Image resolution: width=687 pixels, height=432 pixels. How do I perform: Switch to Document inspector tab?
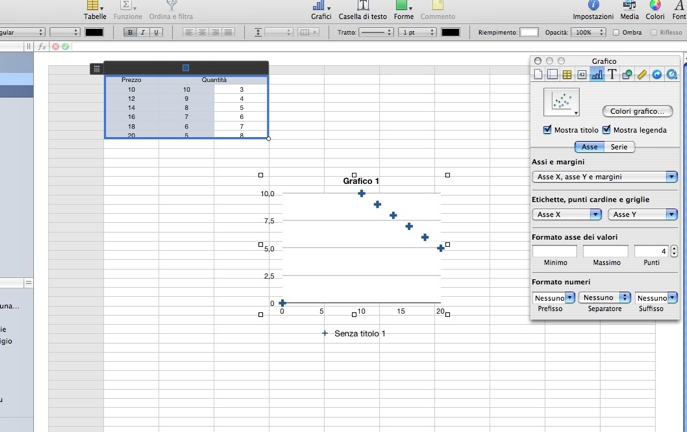click(x=538, y=74)
